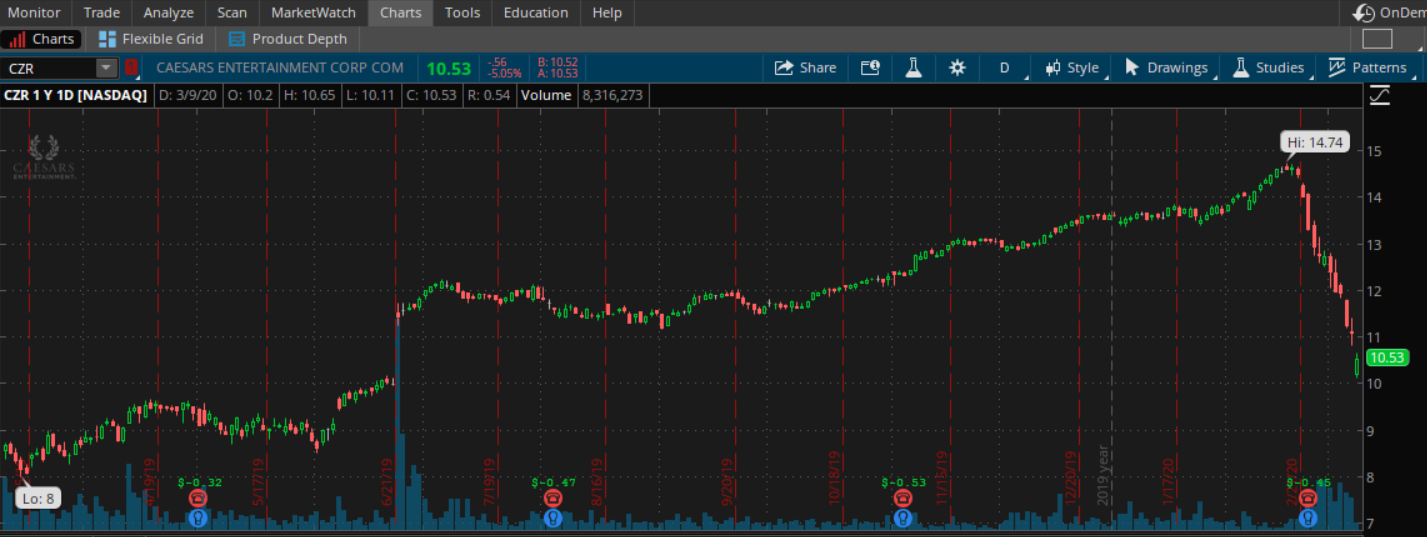The height and width of the screenshot is (537, 1427).
Task: Click the Share button
Action: coord(806,68)
